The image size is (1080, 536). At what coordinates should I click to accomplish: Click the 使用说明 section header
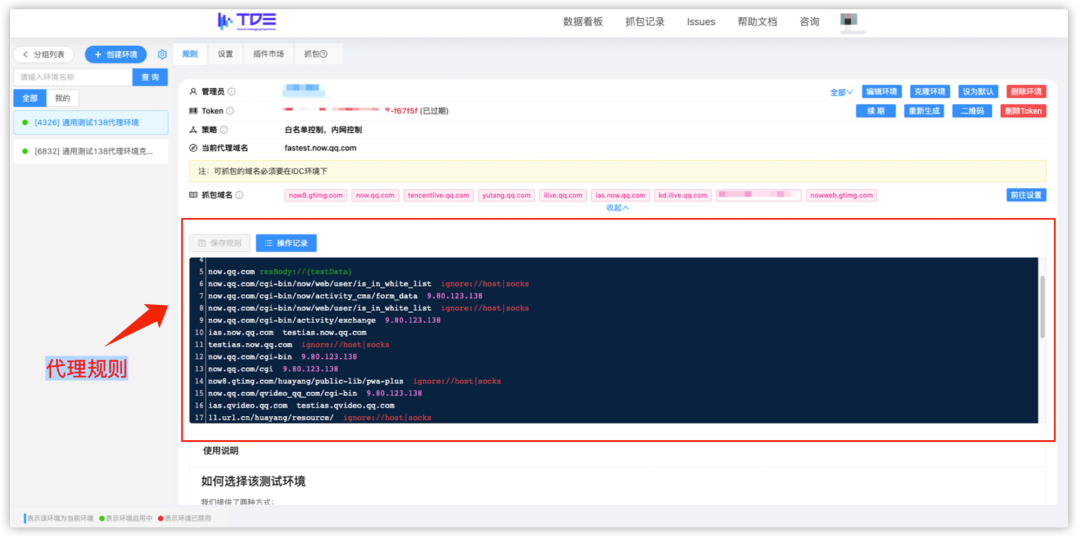(x=220, y=451)
